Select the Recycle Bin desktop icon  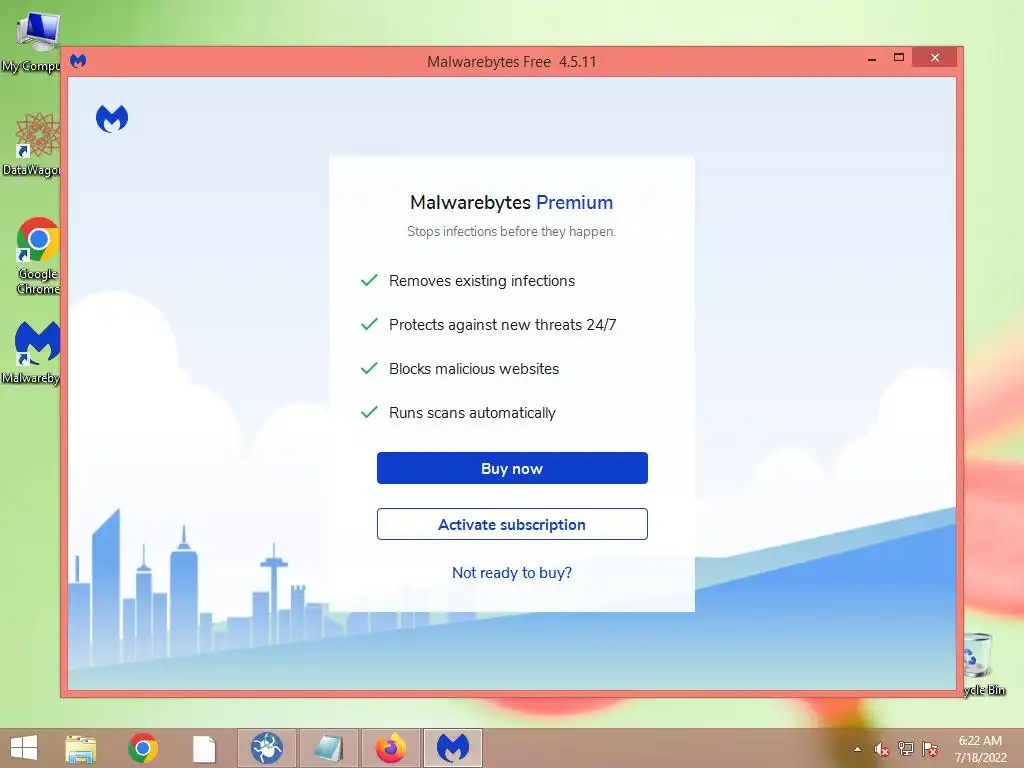tap(984, 665)
